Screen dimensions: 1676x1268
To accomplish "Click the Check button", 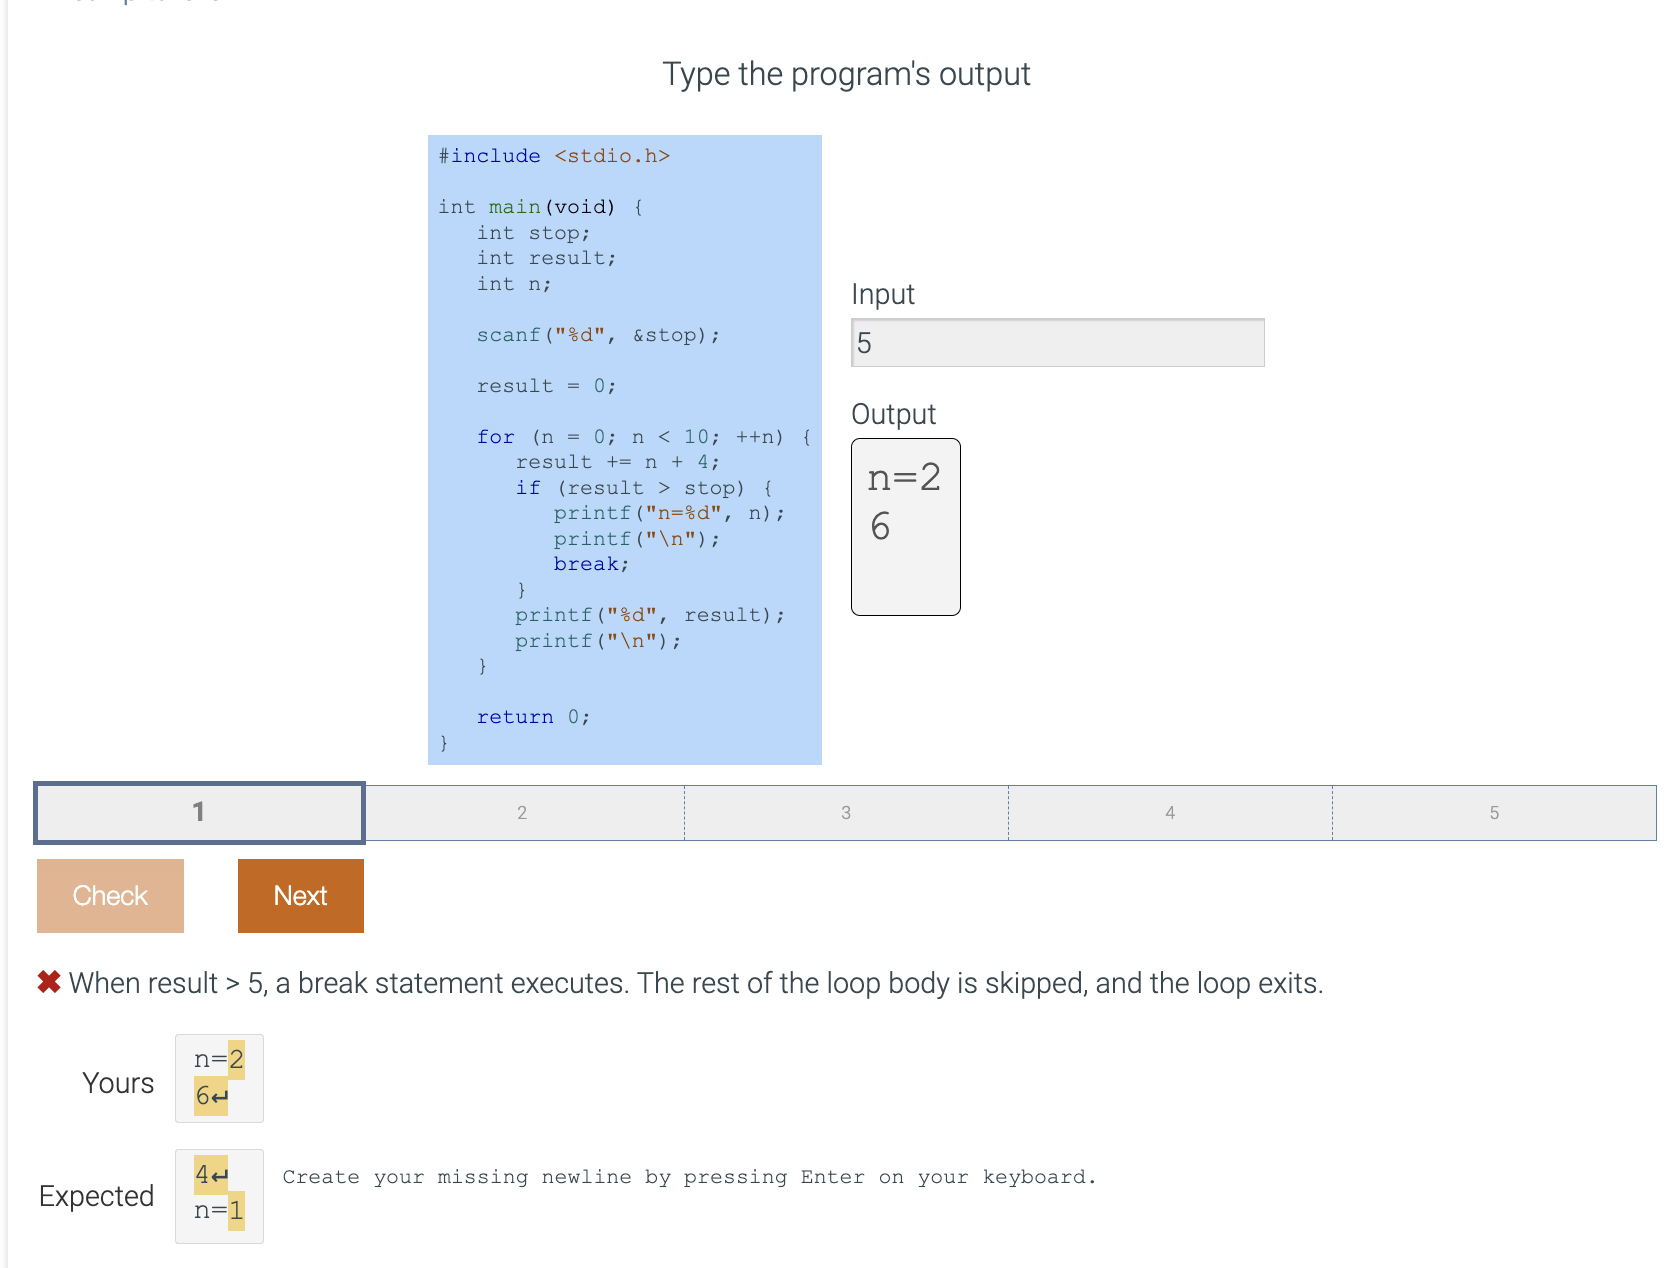I will 109,895.
